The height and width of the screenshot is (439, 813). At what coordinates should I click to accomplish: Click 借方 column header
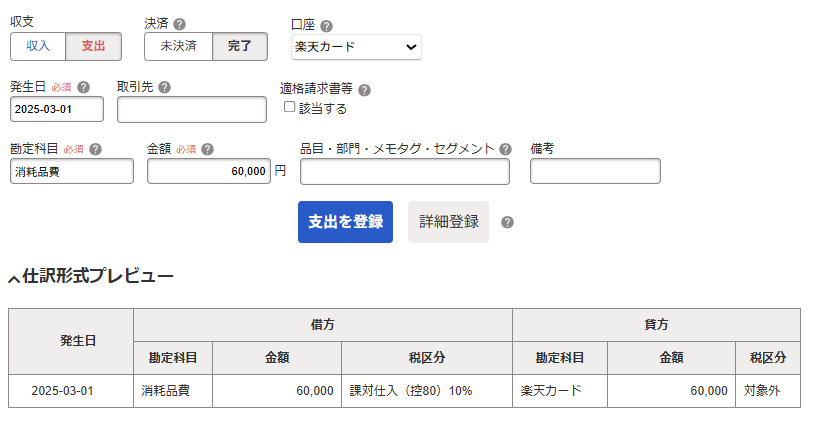[x=323, y=325]
